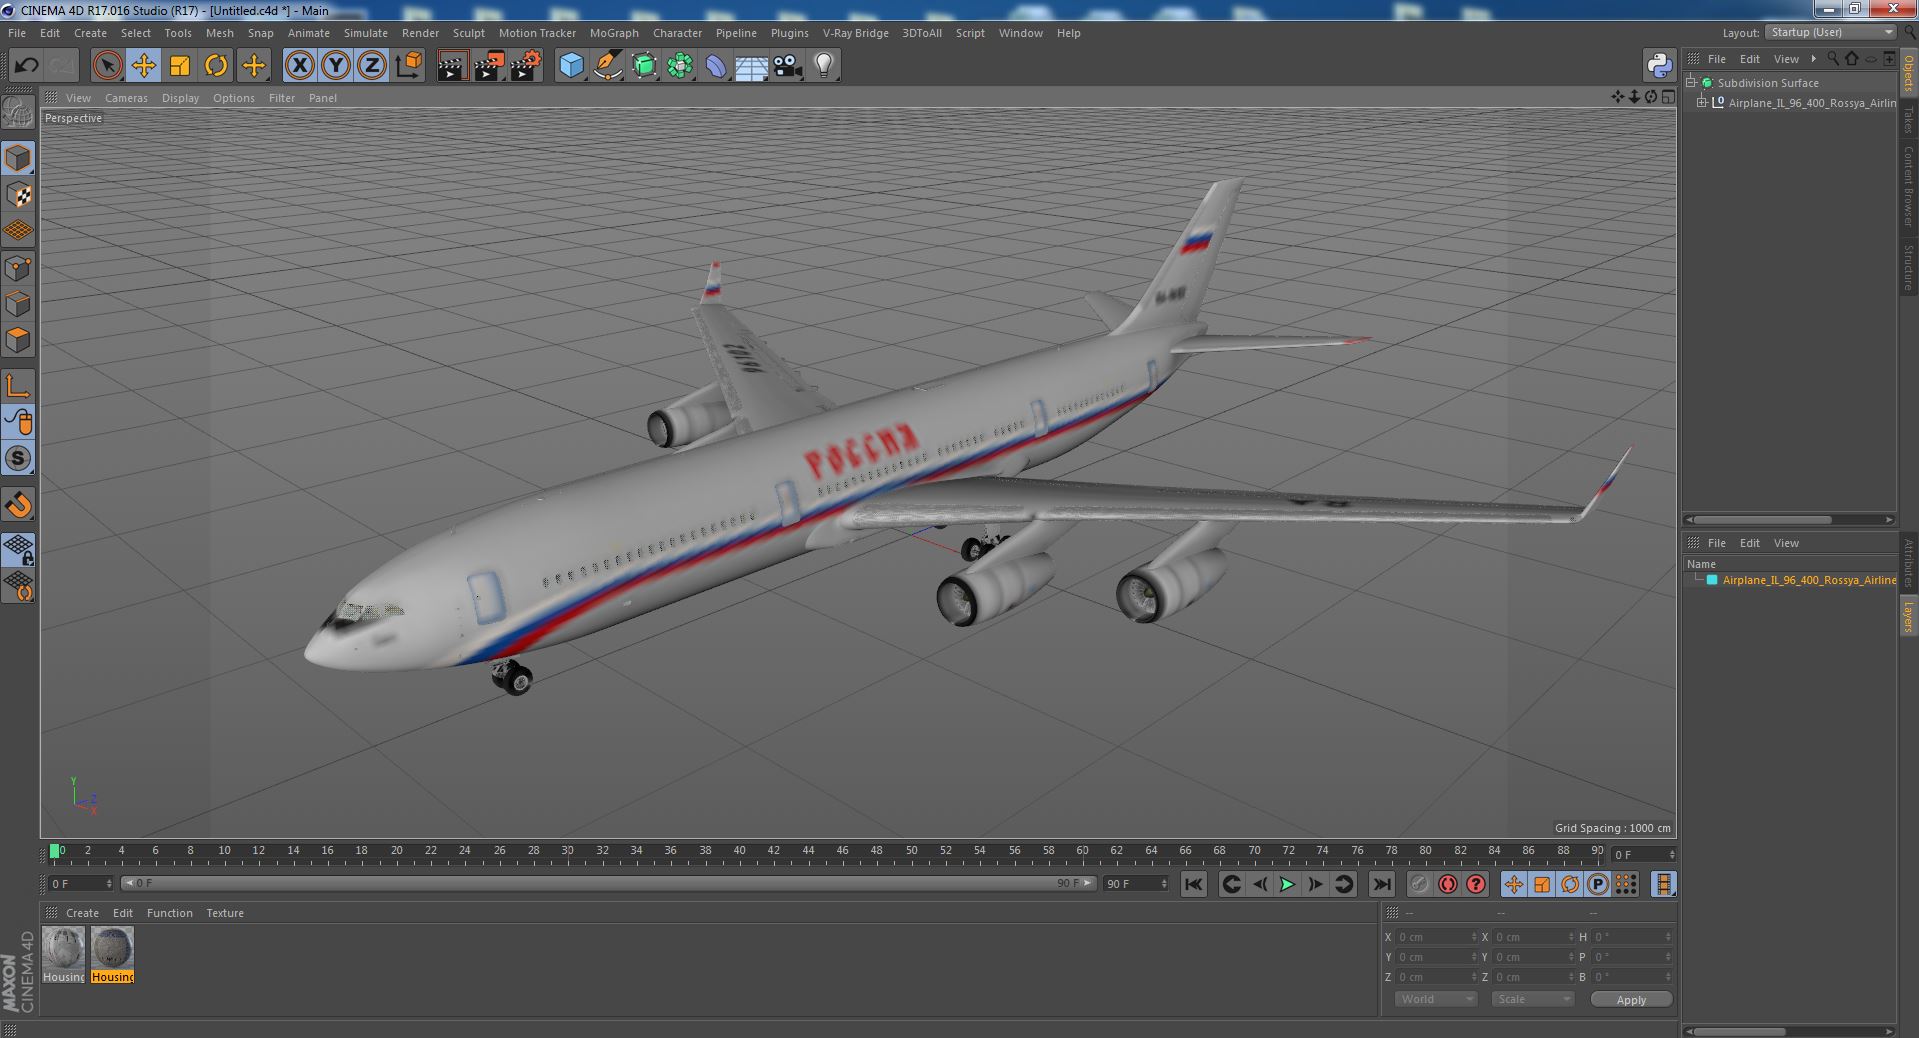The width and height of the screenshot is (1919, 1038).
Task: Select the Scale tool
Action: click(x=180, y=66)
